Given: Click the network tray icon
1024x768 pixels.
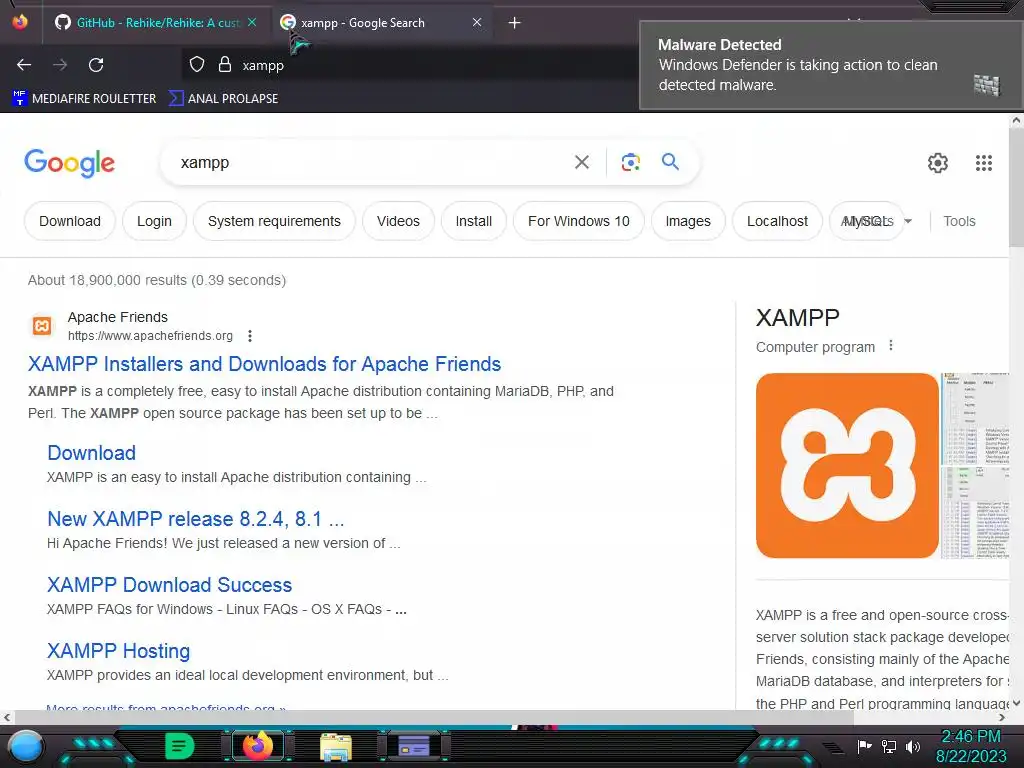Looking at the screenshot, I should 889,746.
